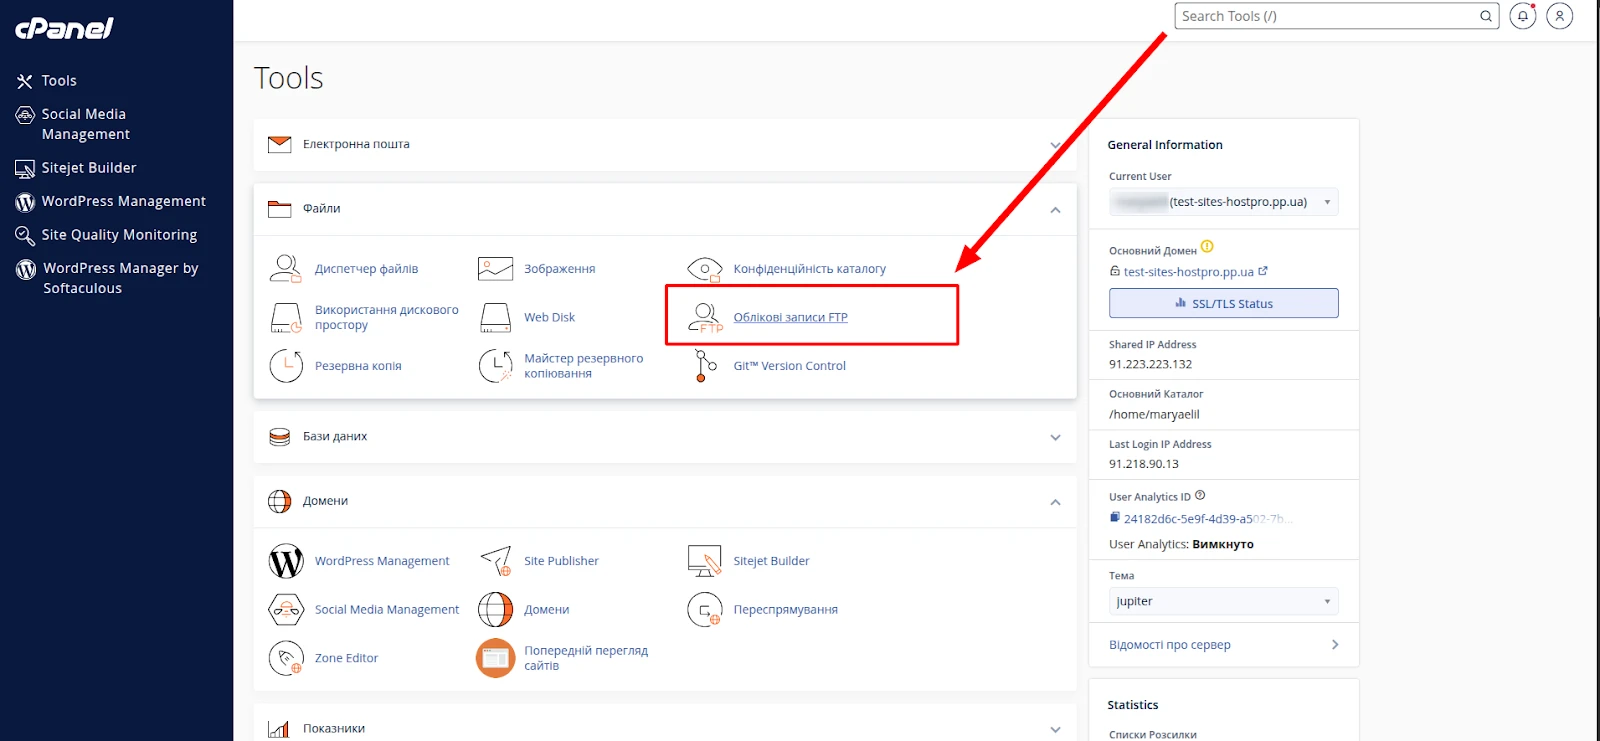Click the /home/maryaelil directory text
This screenshot has height=741, width=1600.
(x=1154, y=414)
